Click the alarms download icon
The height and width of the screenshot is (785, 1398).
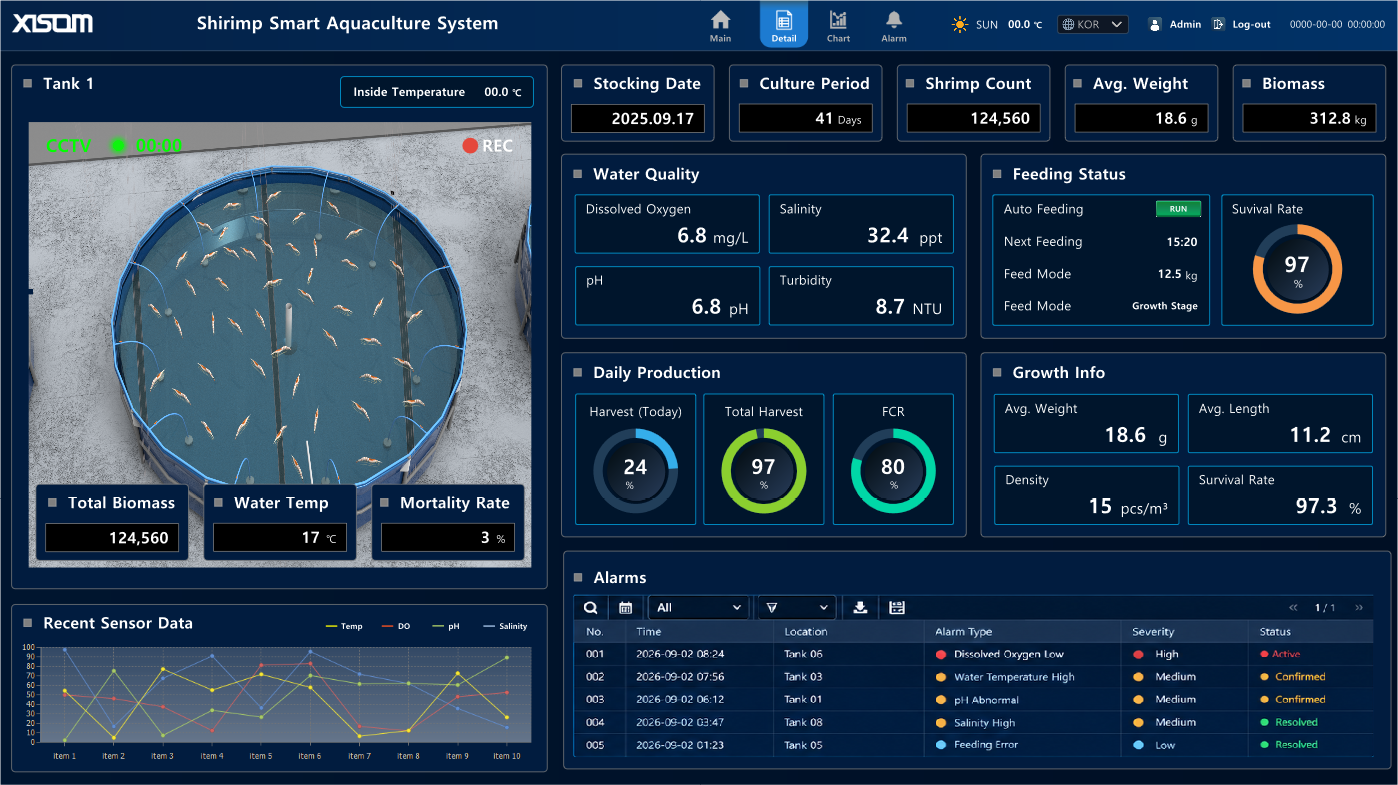coord(860,607)
